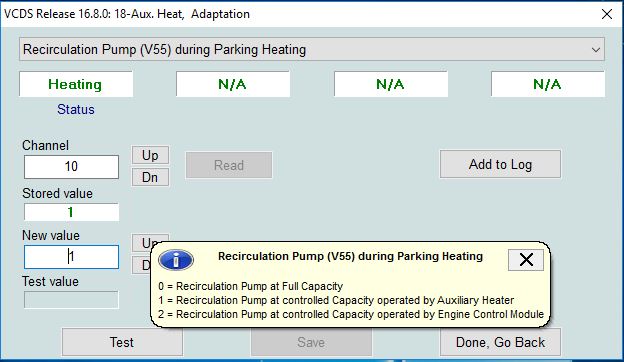Click the Read button

(x=229, y=165)
